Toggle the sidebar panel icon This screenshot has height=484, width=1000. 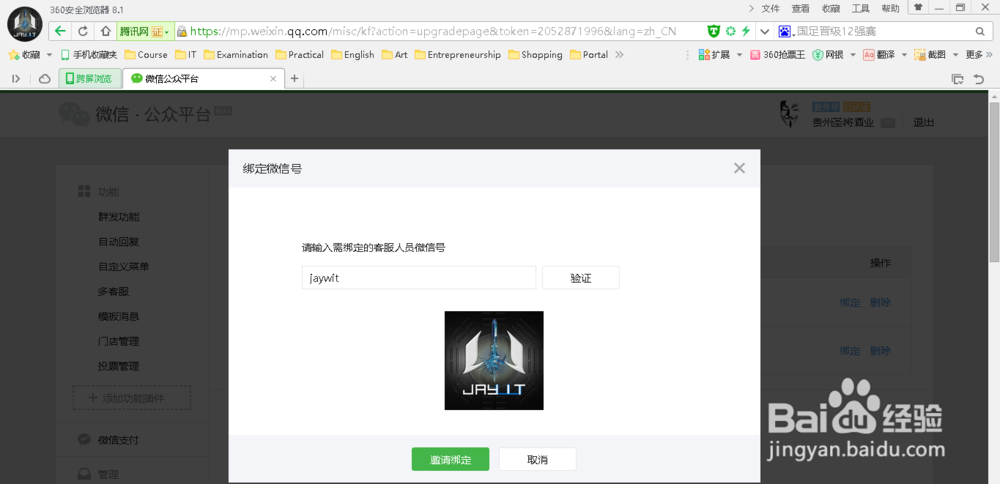point(17,78)
